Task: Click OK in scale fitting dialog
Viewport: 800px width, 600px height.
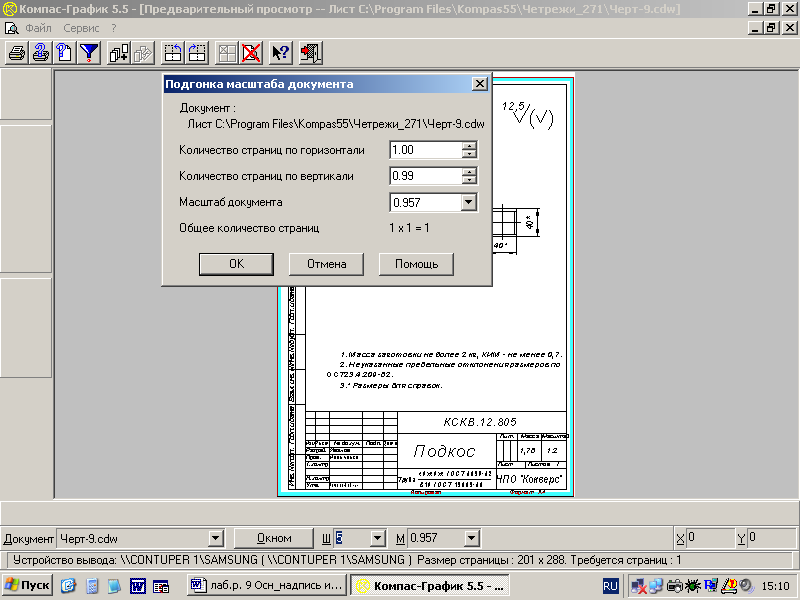Action: [236, 264]
